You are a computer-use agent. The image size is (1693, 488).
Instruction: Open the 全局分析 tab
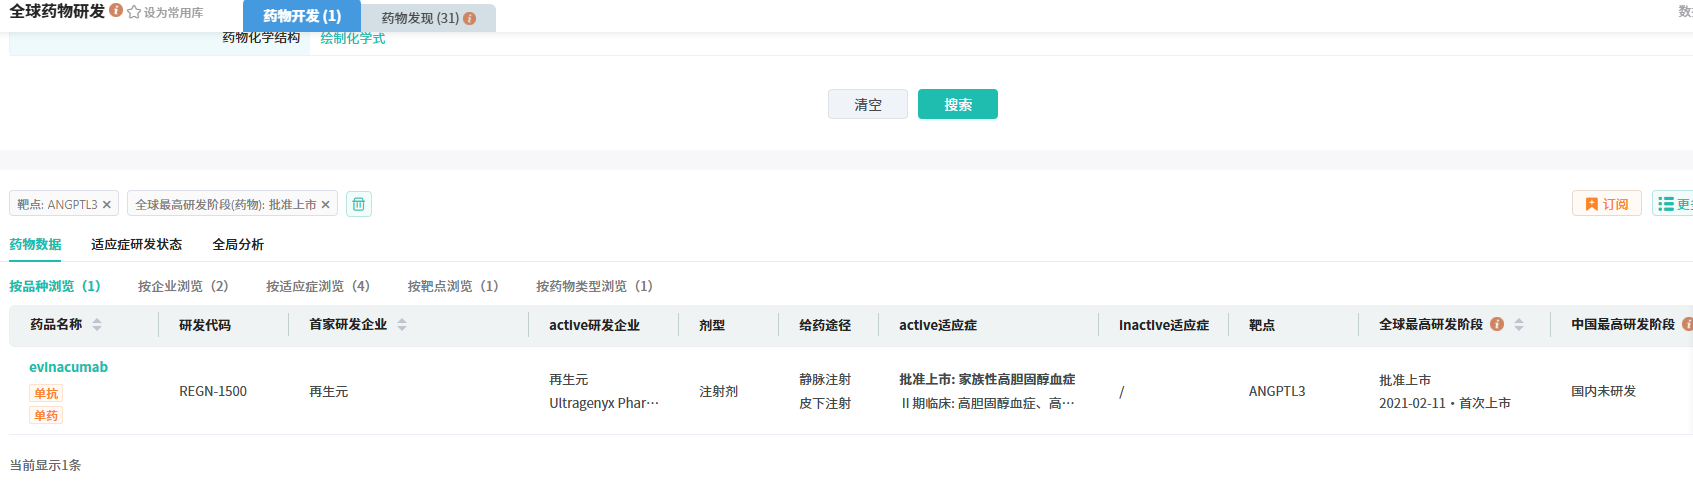(238, 244)
